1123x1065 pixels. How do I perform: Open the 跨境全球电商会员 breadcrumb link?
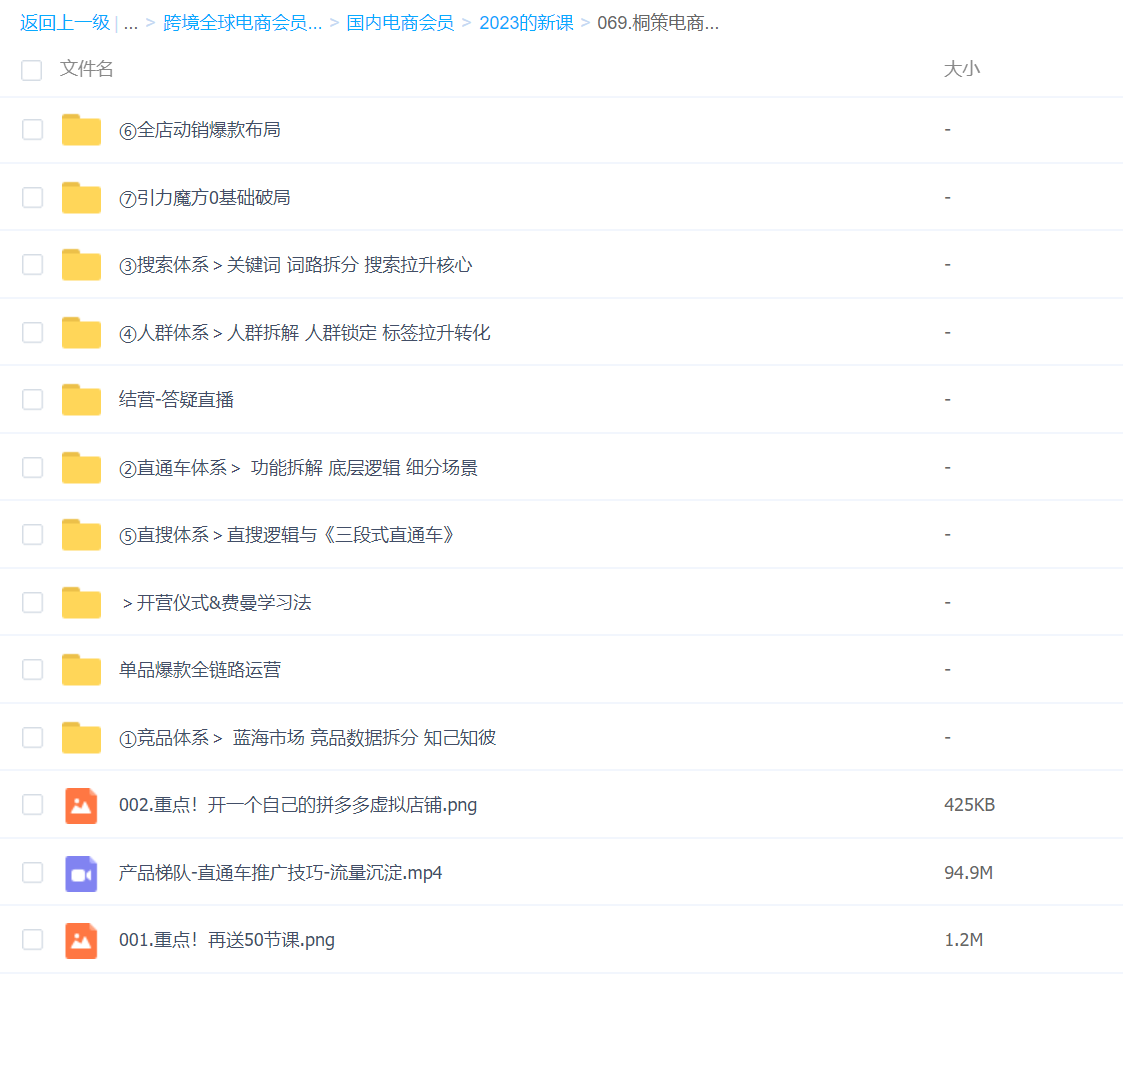pyautogui.click(x=242, y=22)
